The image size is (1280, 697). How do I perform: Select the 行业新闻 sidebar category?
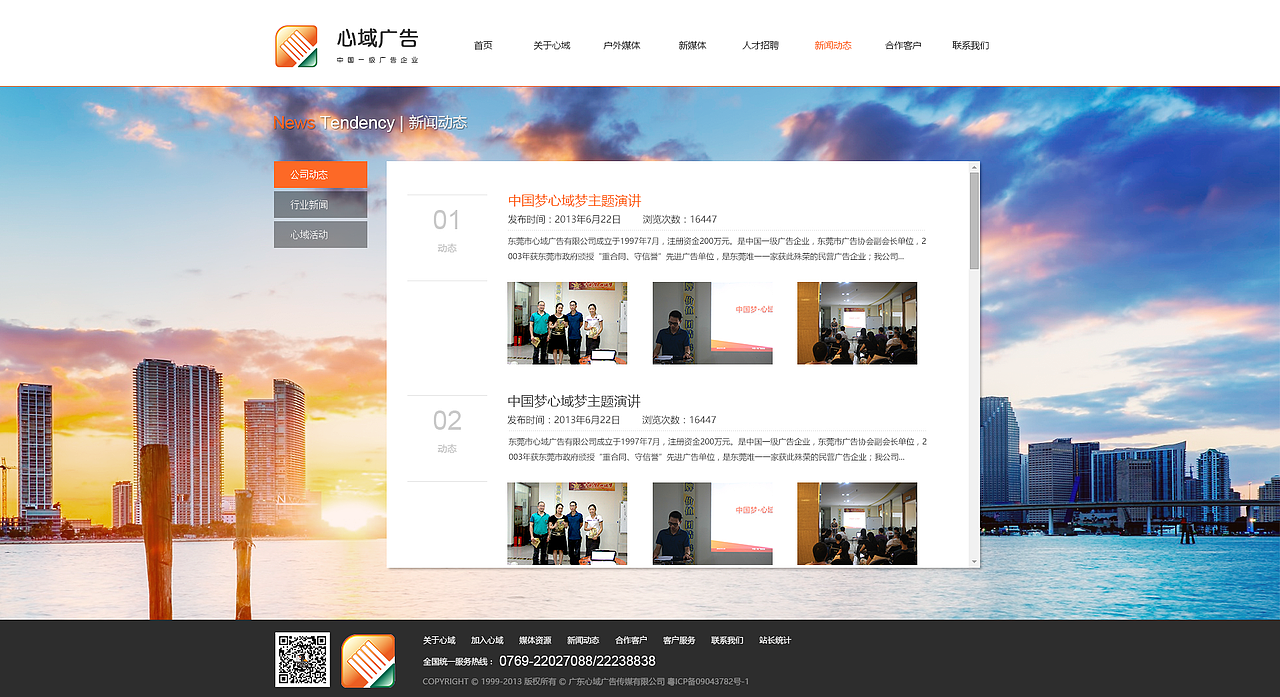[320, 204]
